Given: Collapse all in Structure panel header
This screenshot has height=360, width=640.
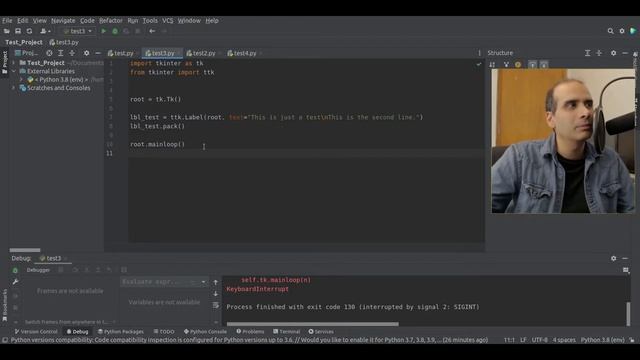Looking at the screenshot, I should [599, 53].
